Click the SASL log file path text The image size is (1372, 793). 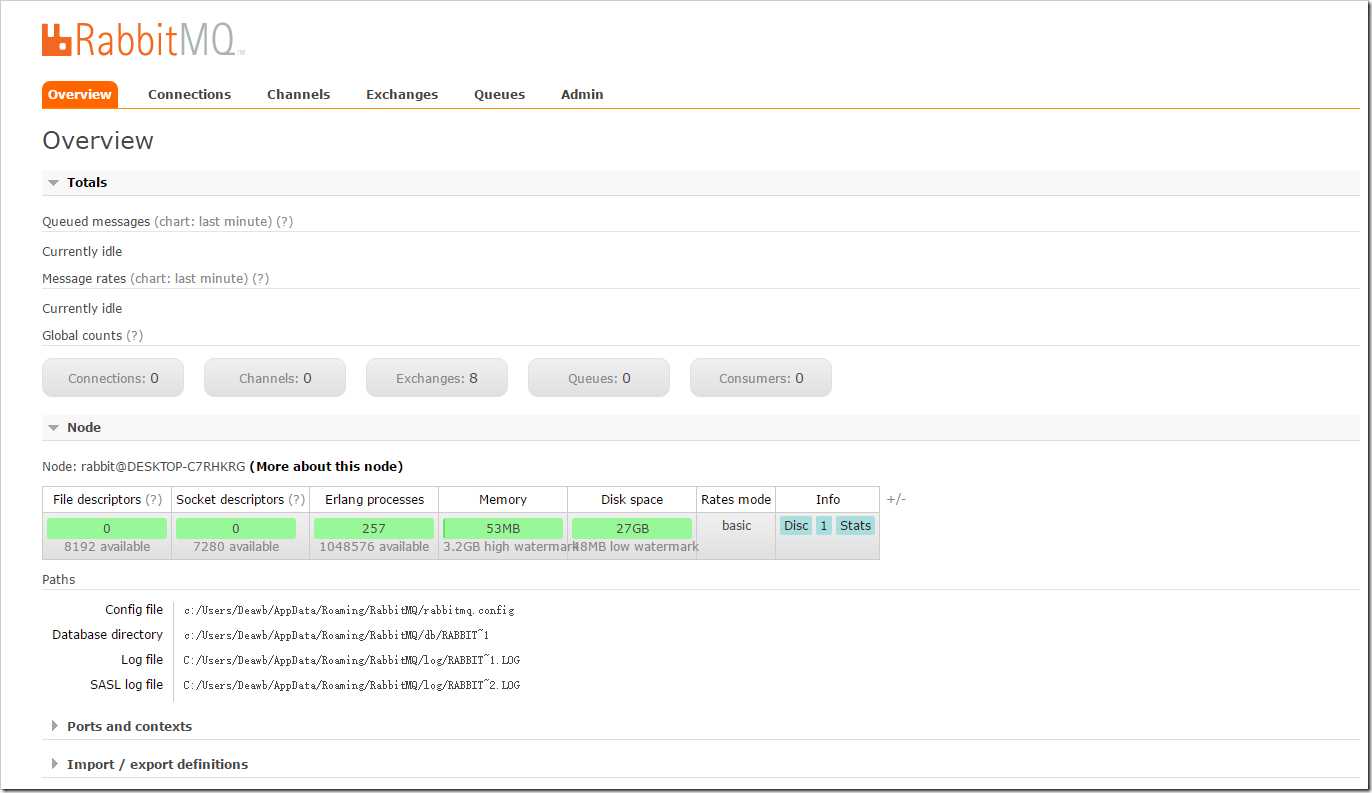[352, 685]
